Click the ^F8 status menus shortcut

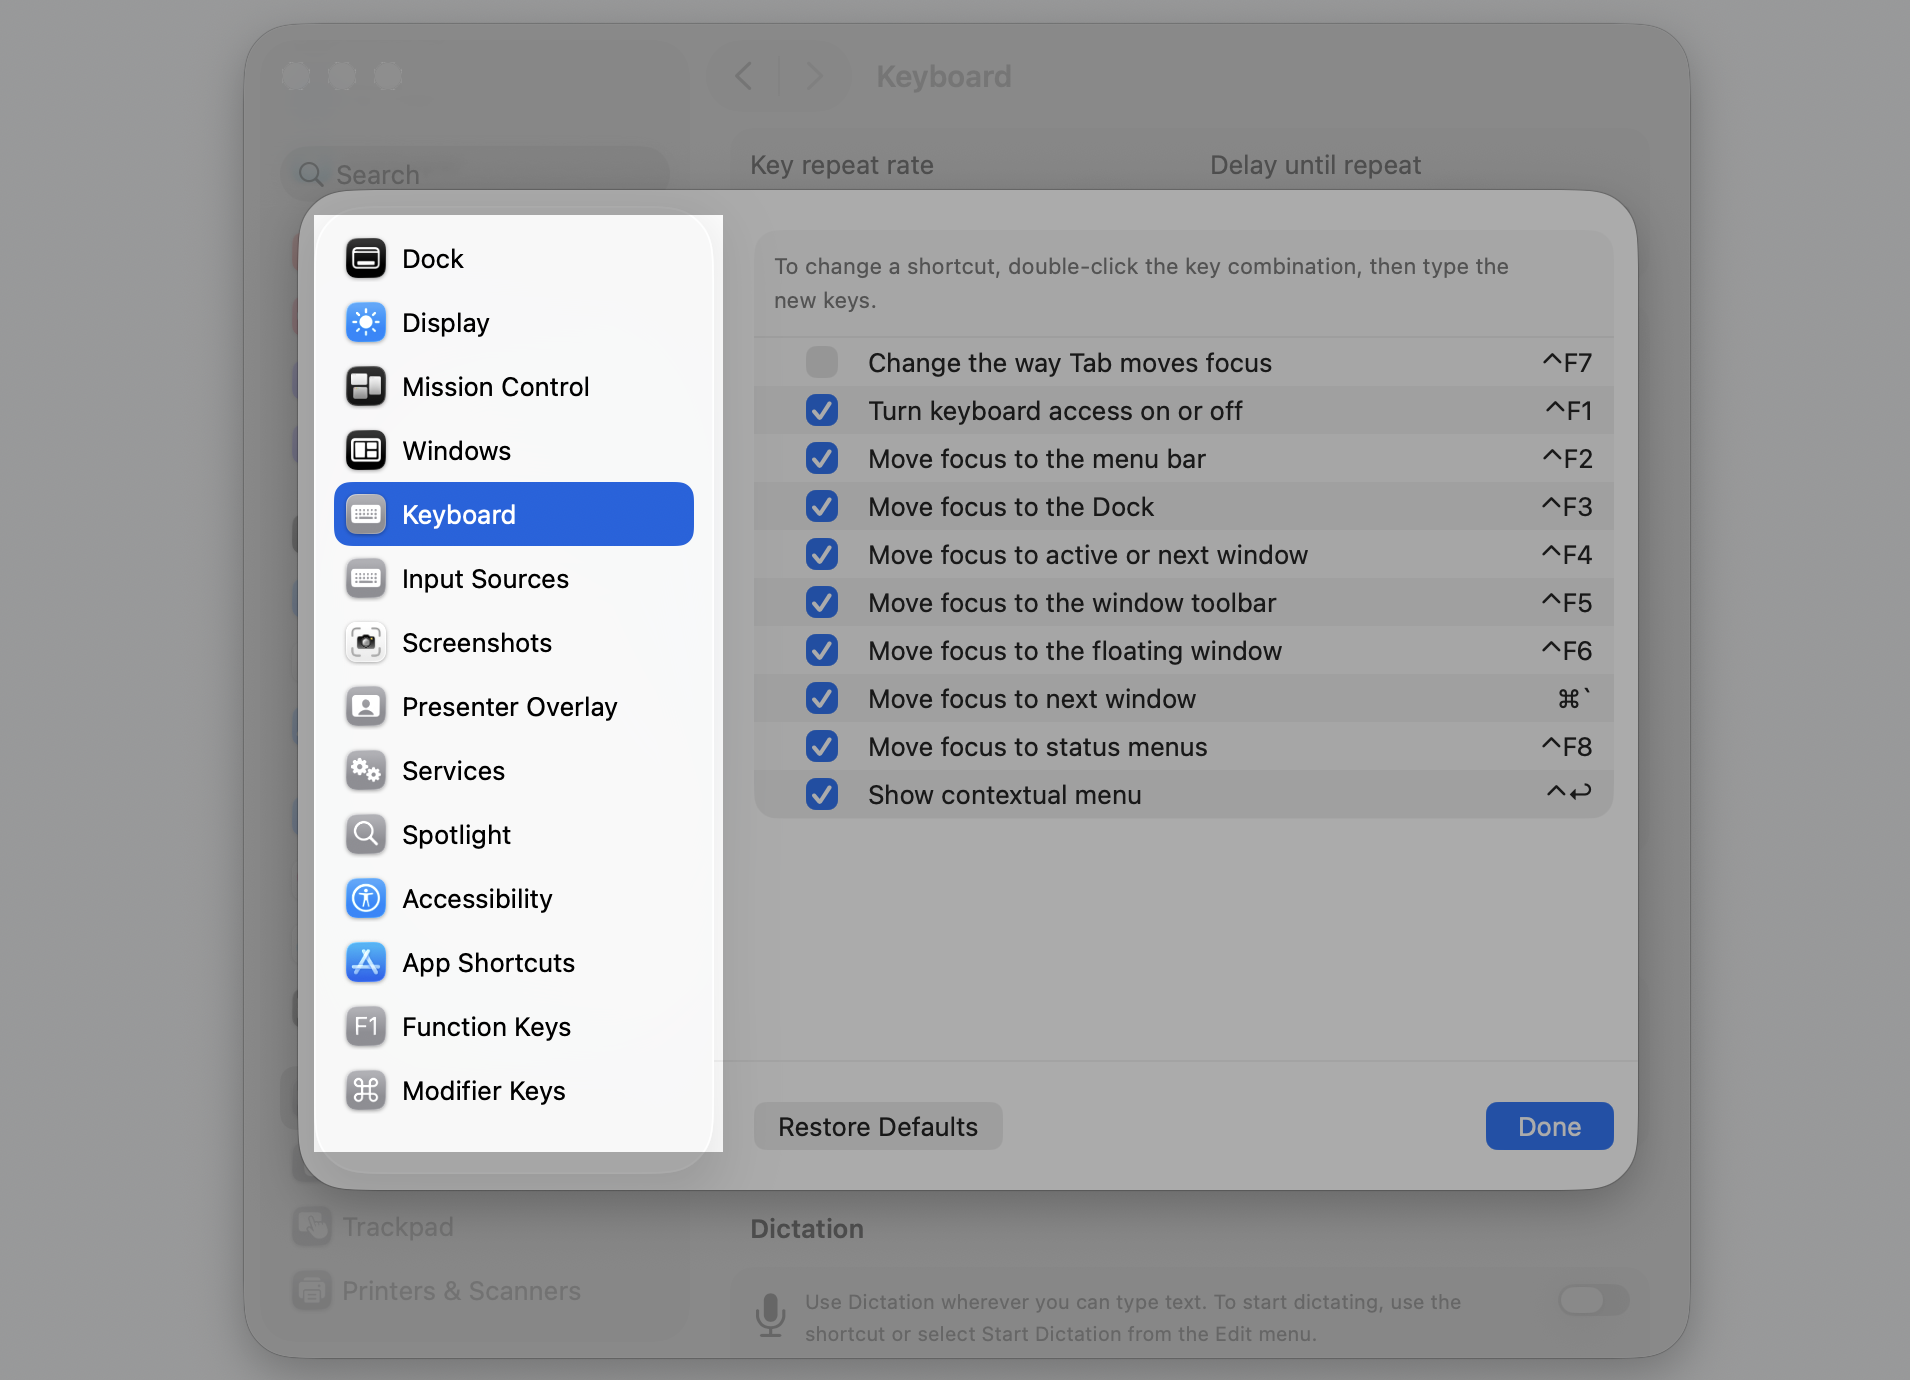pyautogui.click(x=1567, y=746)
